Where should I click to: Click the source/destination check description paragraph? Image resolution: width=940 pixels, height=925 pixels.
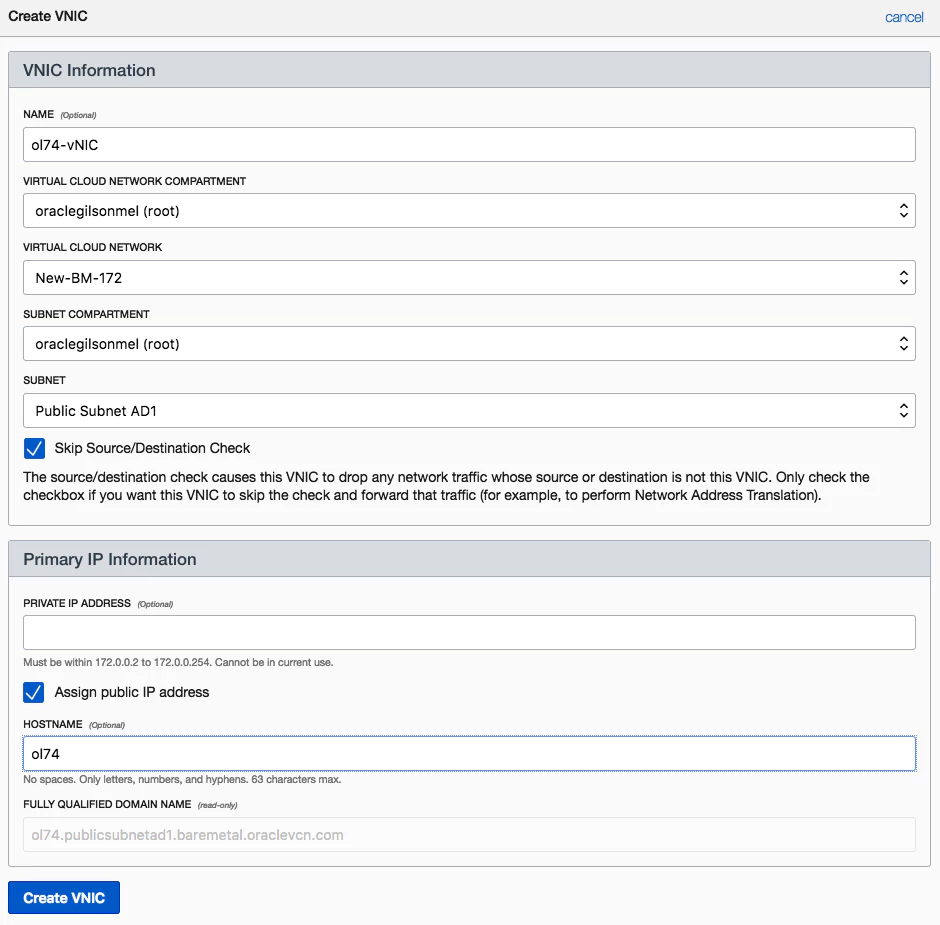click(x=446, y=487)
